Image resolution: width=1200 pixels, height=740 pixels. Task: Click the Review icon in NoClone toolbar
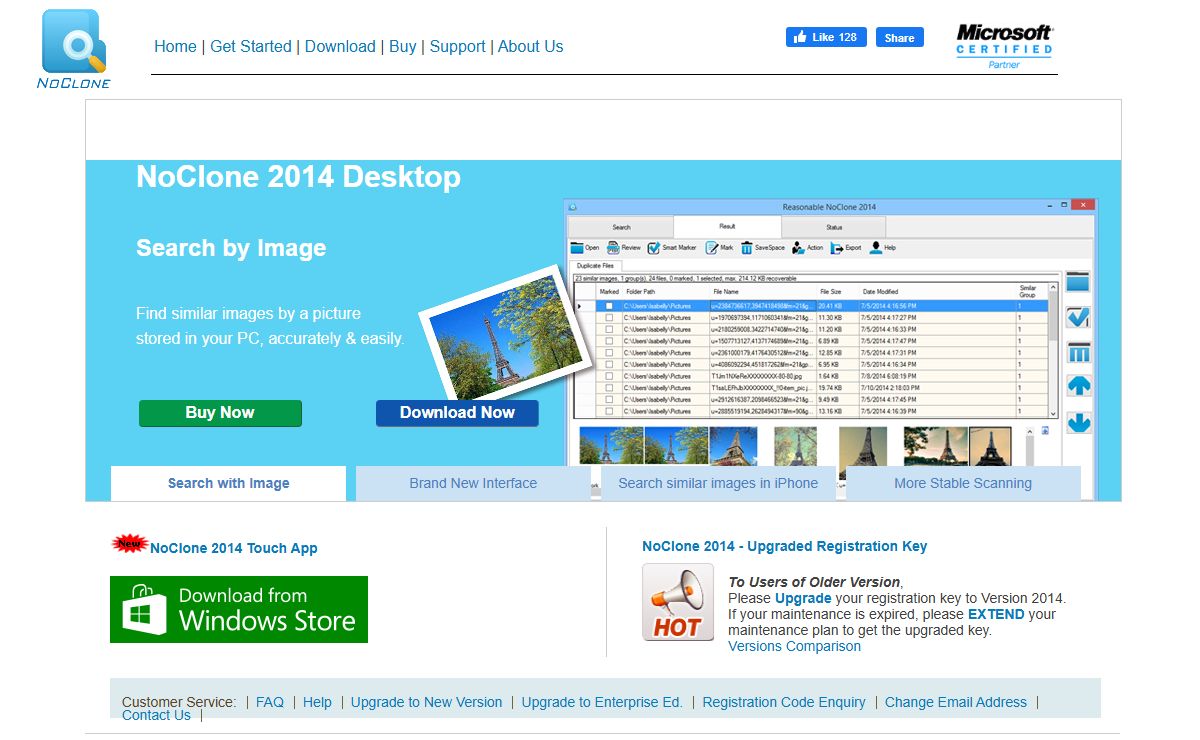612,248
